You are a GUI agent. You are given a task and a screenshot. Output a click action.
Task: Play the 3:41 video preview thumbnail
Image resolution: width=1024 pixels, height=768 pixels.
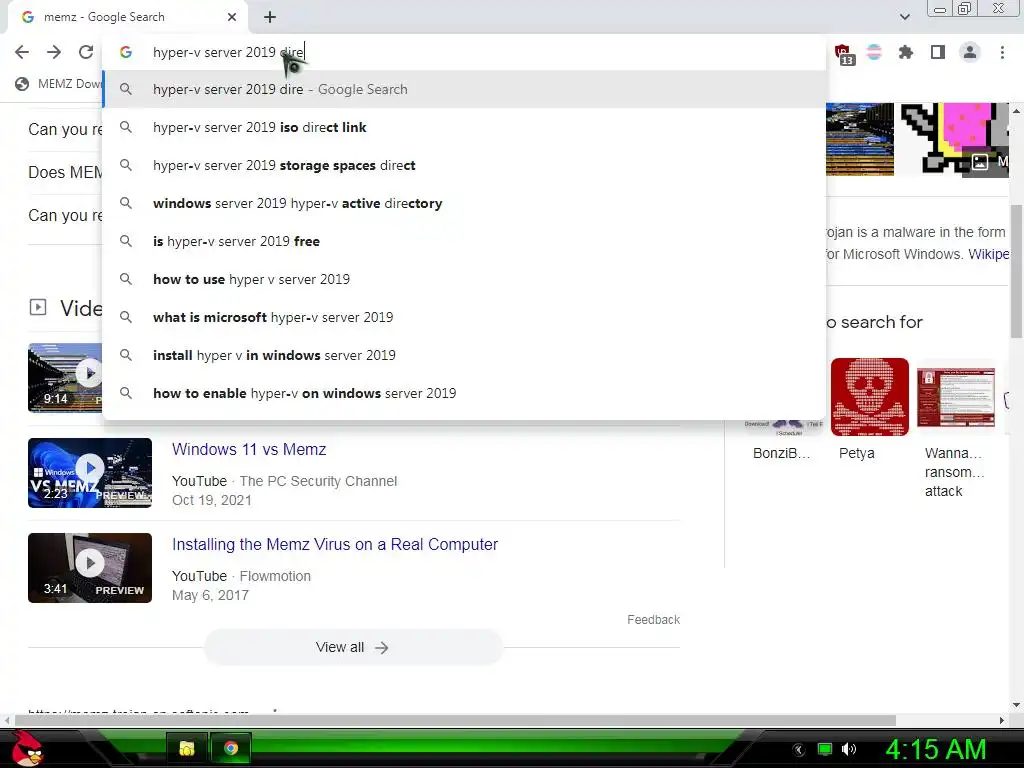click(x=90, y=568)
